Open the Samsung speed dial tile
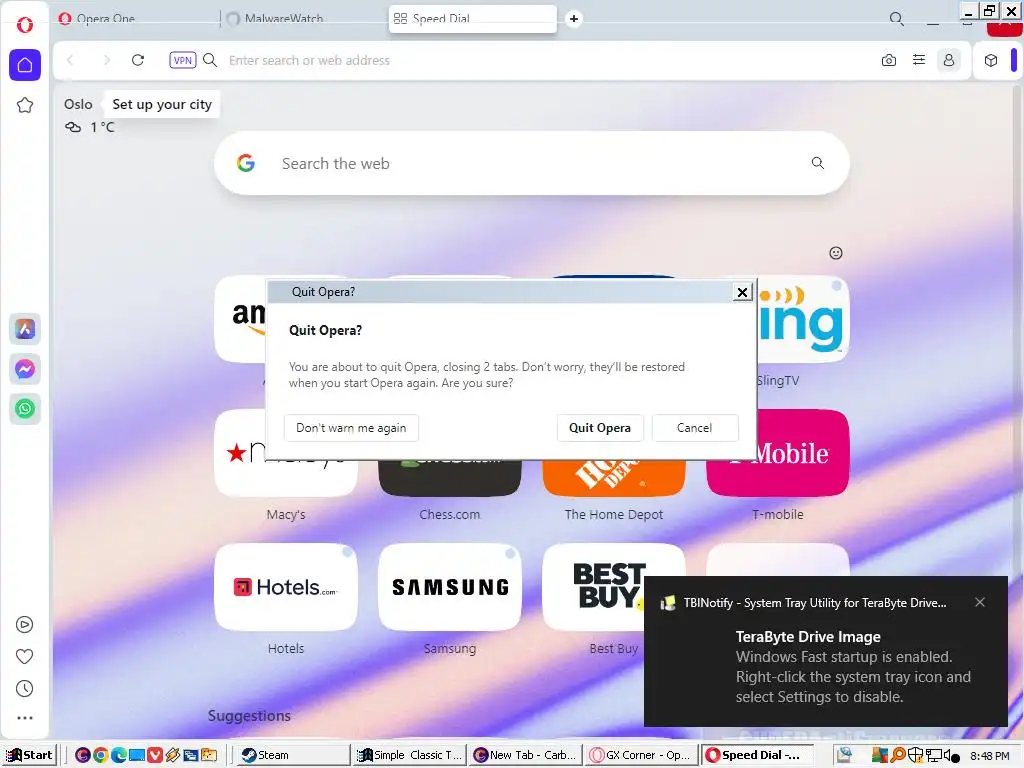The height and width of the screenshot is (768, 1024). coord(450,587)
